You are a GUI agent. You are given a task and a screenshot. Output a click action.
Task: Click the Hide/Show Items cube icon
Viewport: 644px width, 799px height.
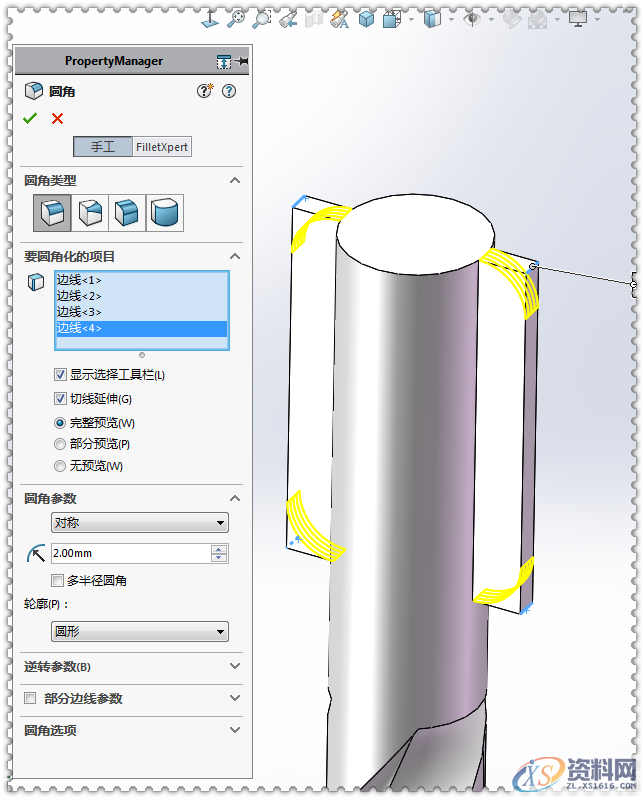[432, 19]
